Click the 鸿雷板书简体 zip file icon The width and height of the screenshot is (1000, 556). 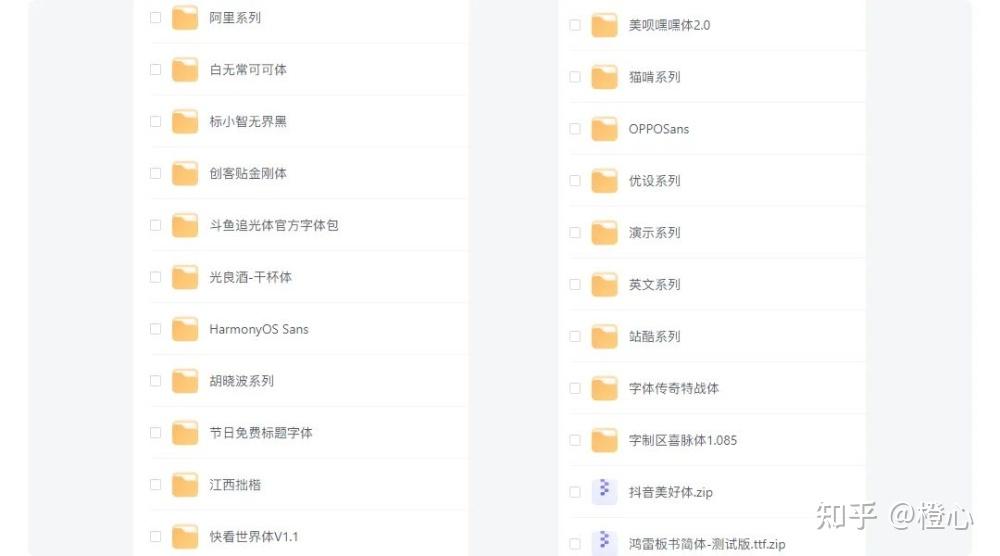tap(604, 543)
